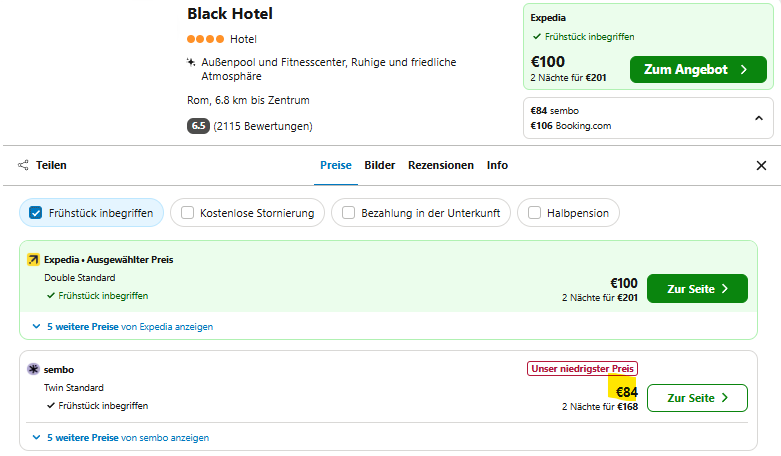Click the €84 sembo price entry
This screenshot has width=781, height=456.
click(554, 111)
